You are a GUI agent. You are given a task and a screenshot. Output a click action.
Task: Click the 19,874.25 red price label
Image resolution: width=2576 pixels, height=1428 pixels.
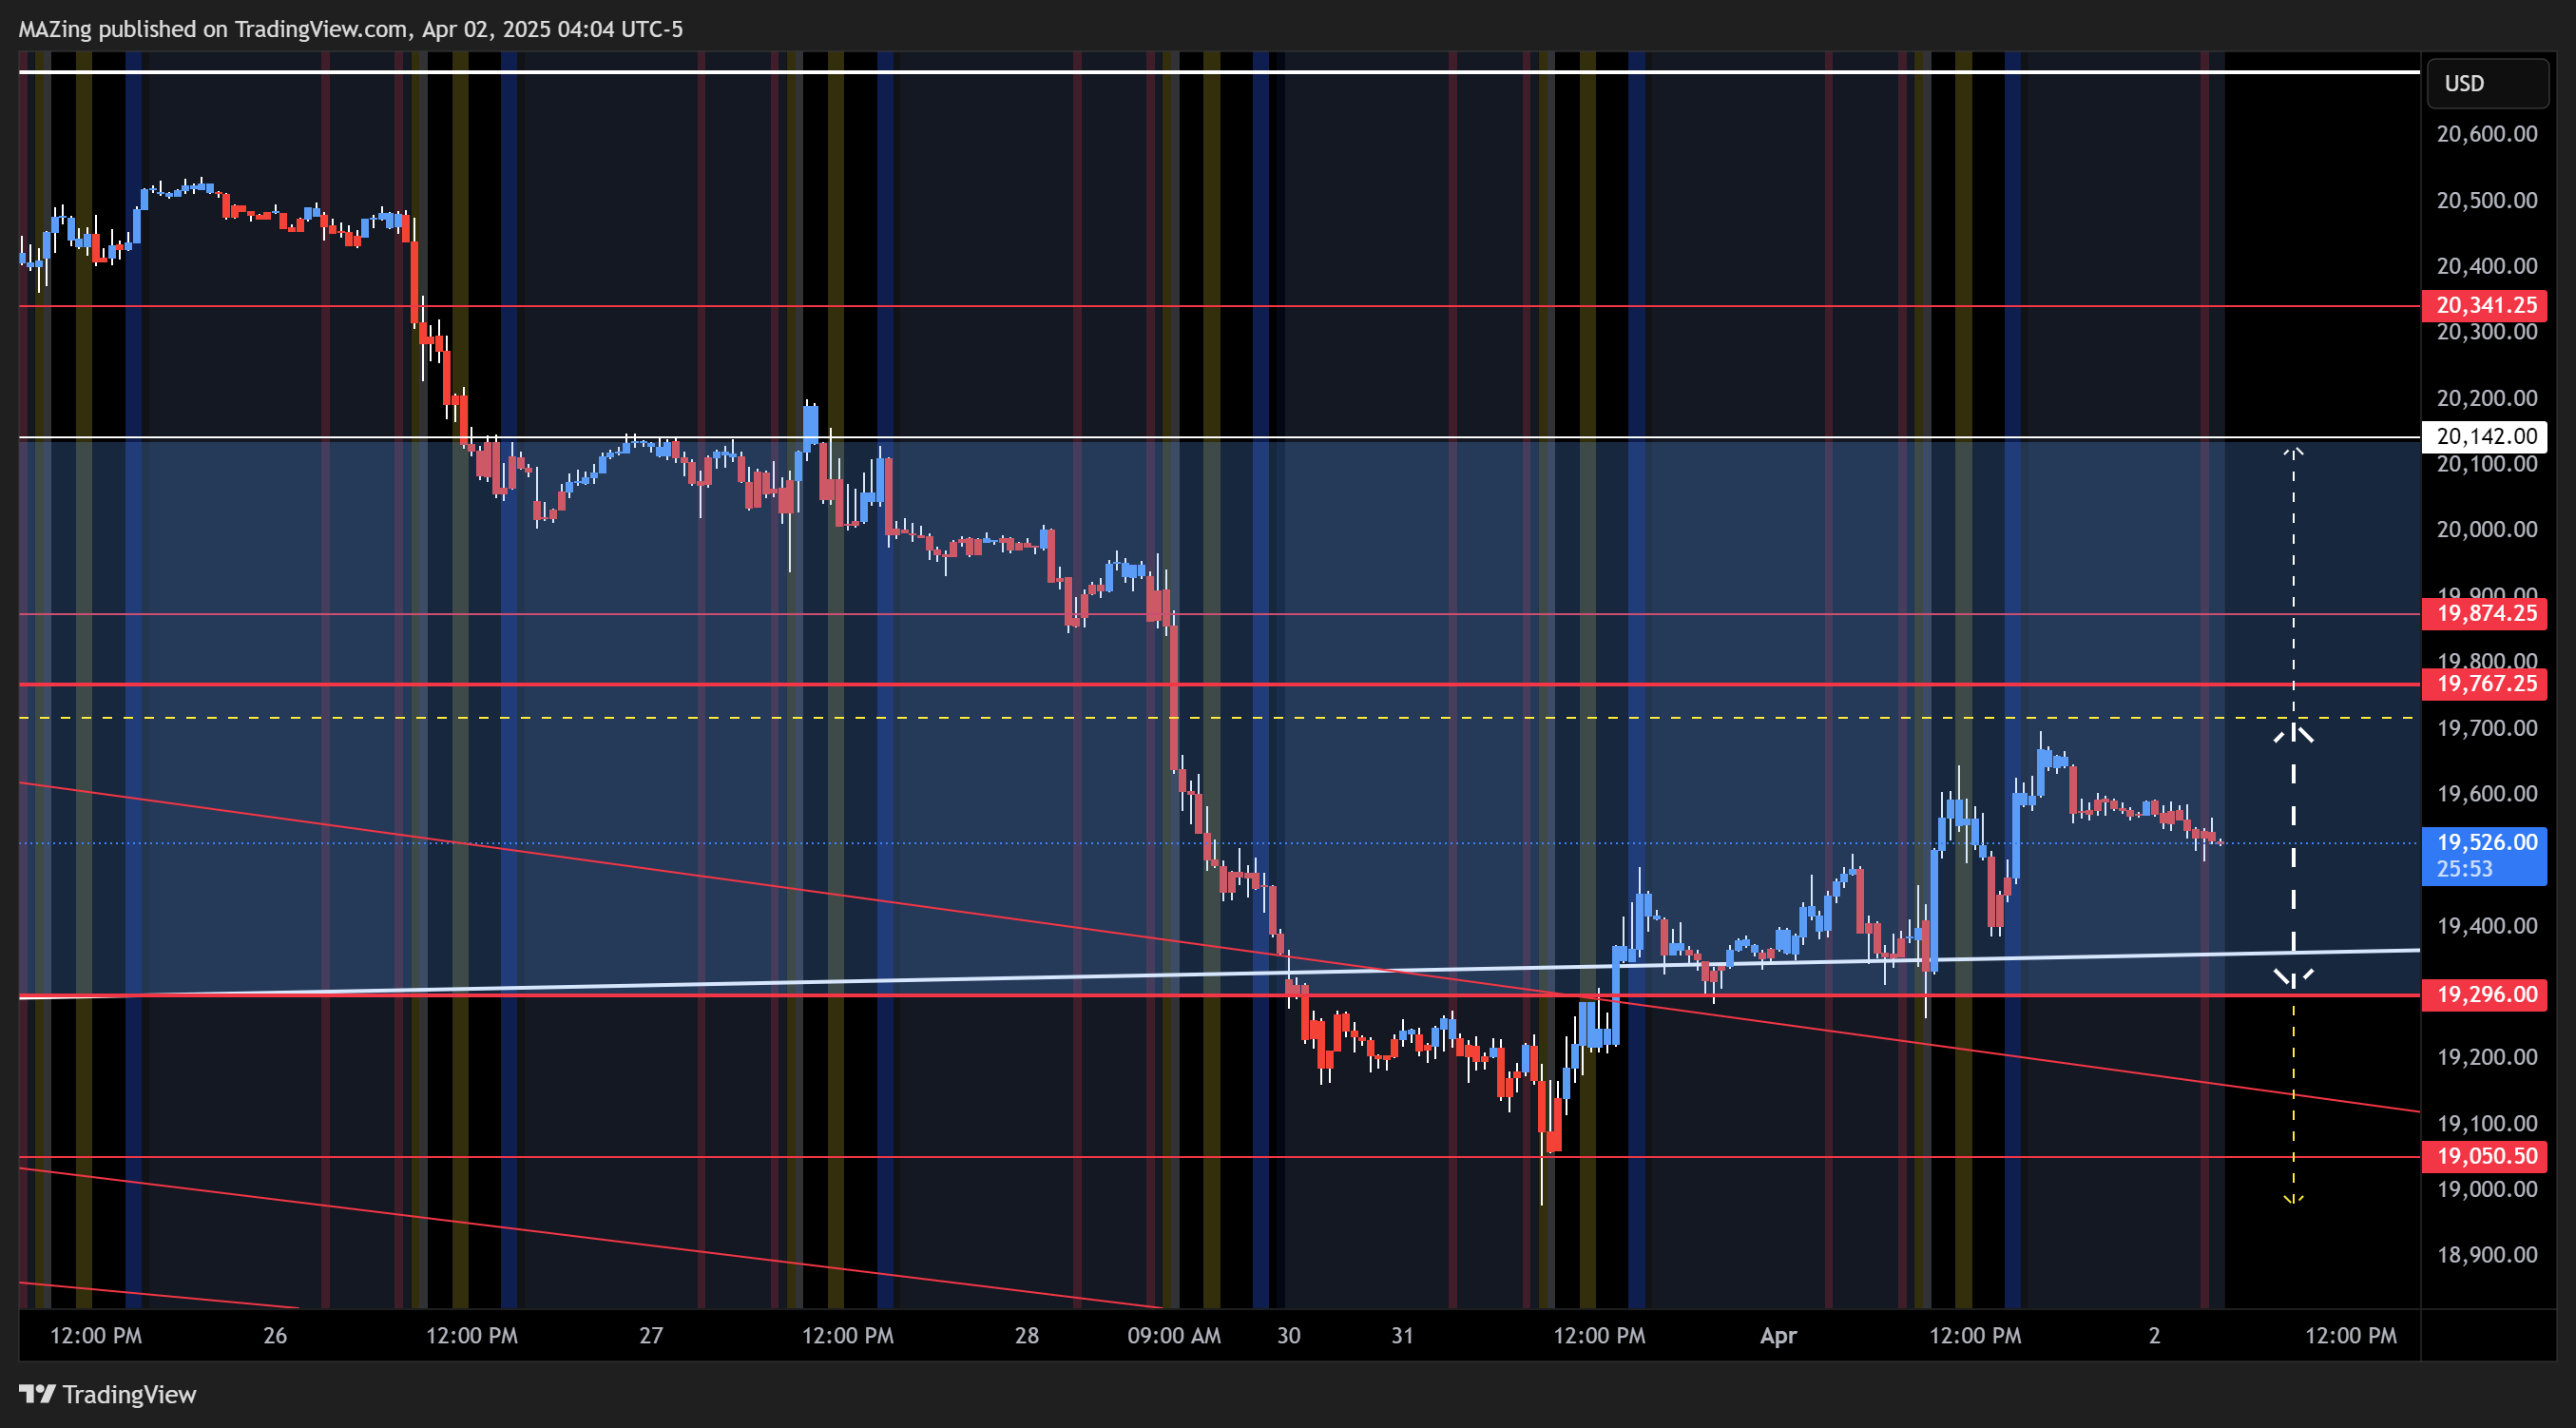coord(2484,613)
